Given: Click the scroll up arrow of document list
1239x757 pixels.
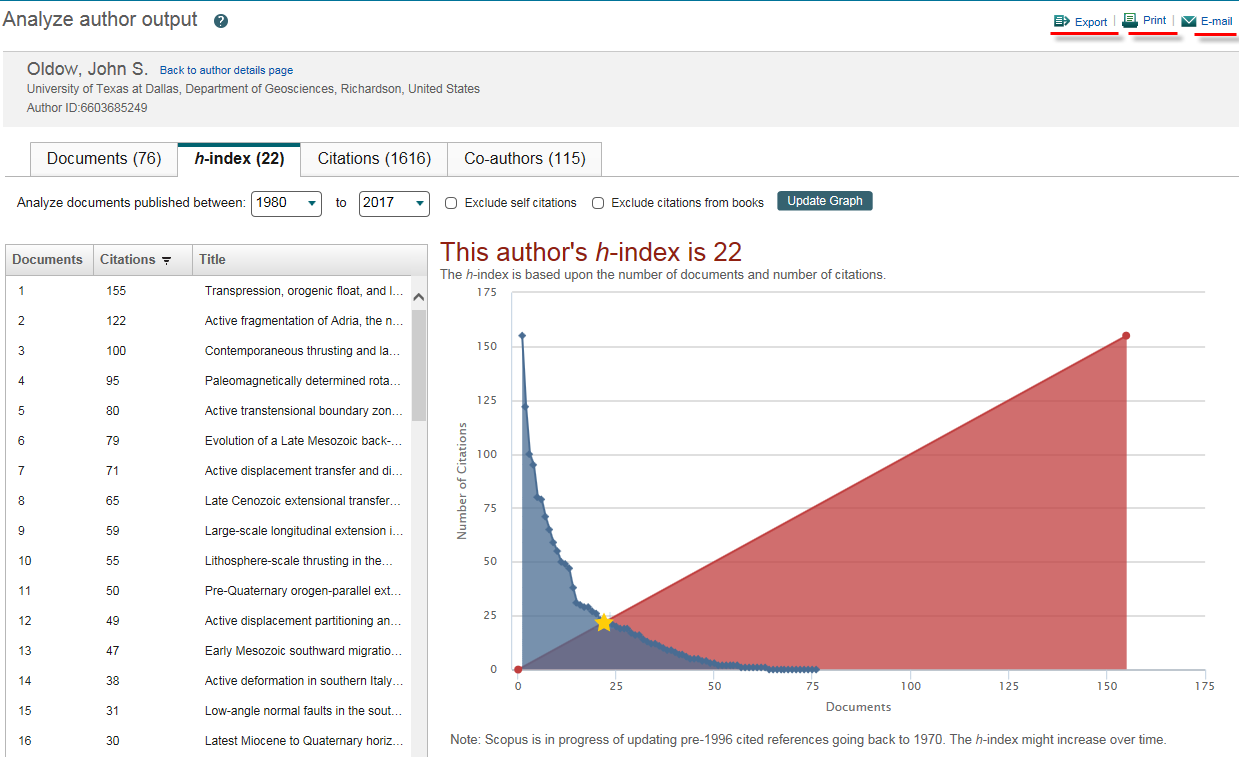Looking at the screenshot, I should [x=419, y=297].
